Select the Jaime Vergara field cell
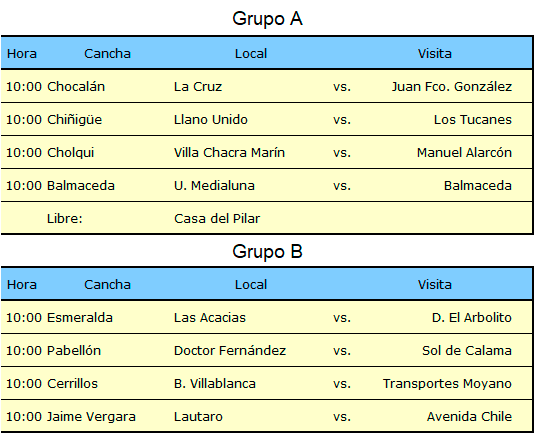The image size is (534, 433). 91,417
